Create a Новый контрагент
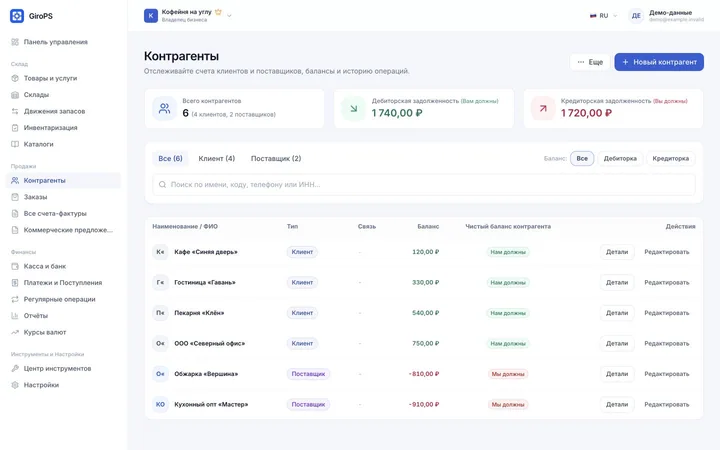Image resolution: width=720 pixels, height=450 pixels. 659,62
